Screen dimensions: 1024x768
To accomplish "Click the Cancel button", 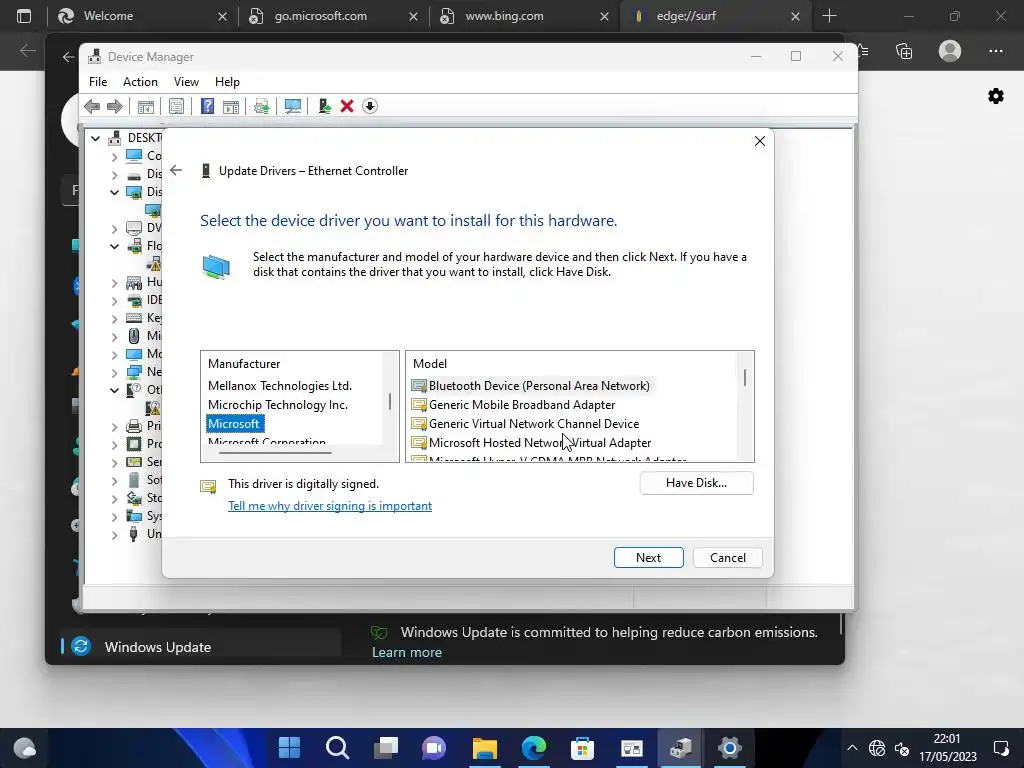I will click(728, 558).
